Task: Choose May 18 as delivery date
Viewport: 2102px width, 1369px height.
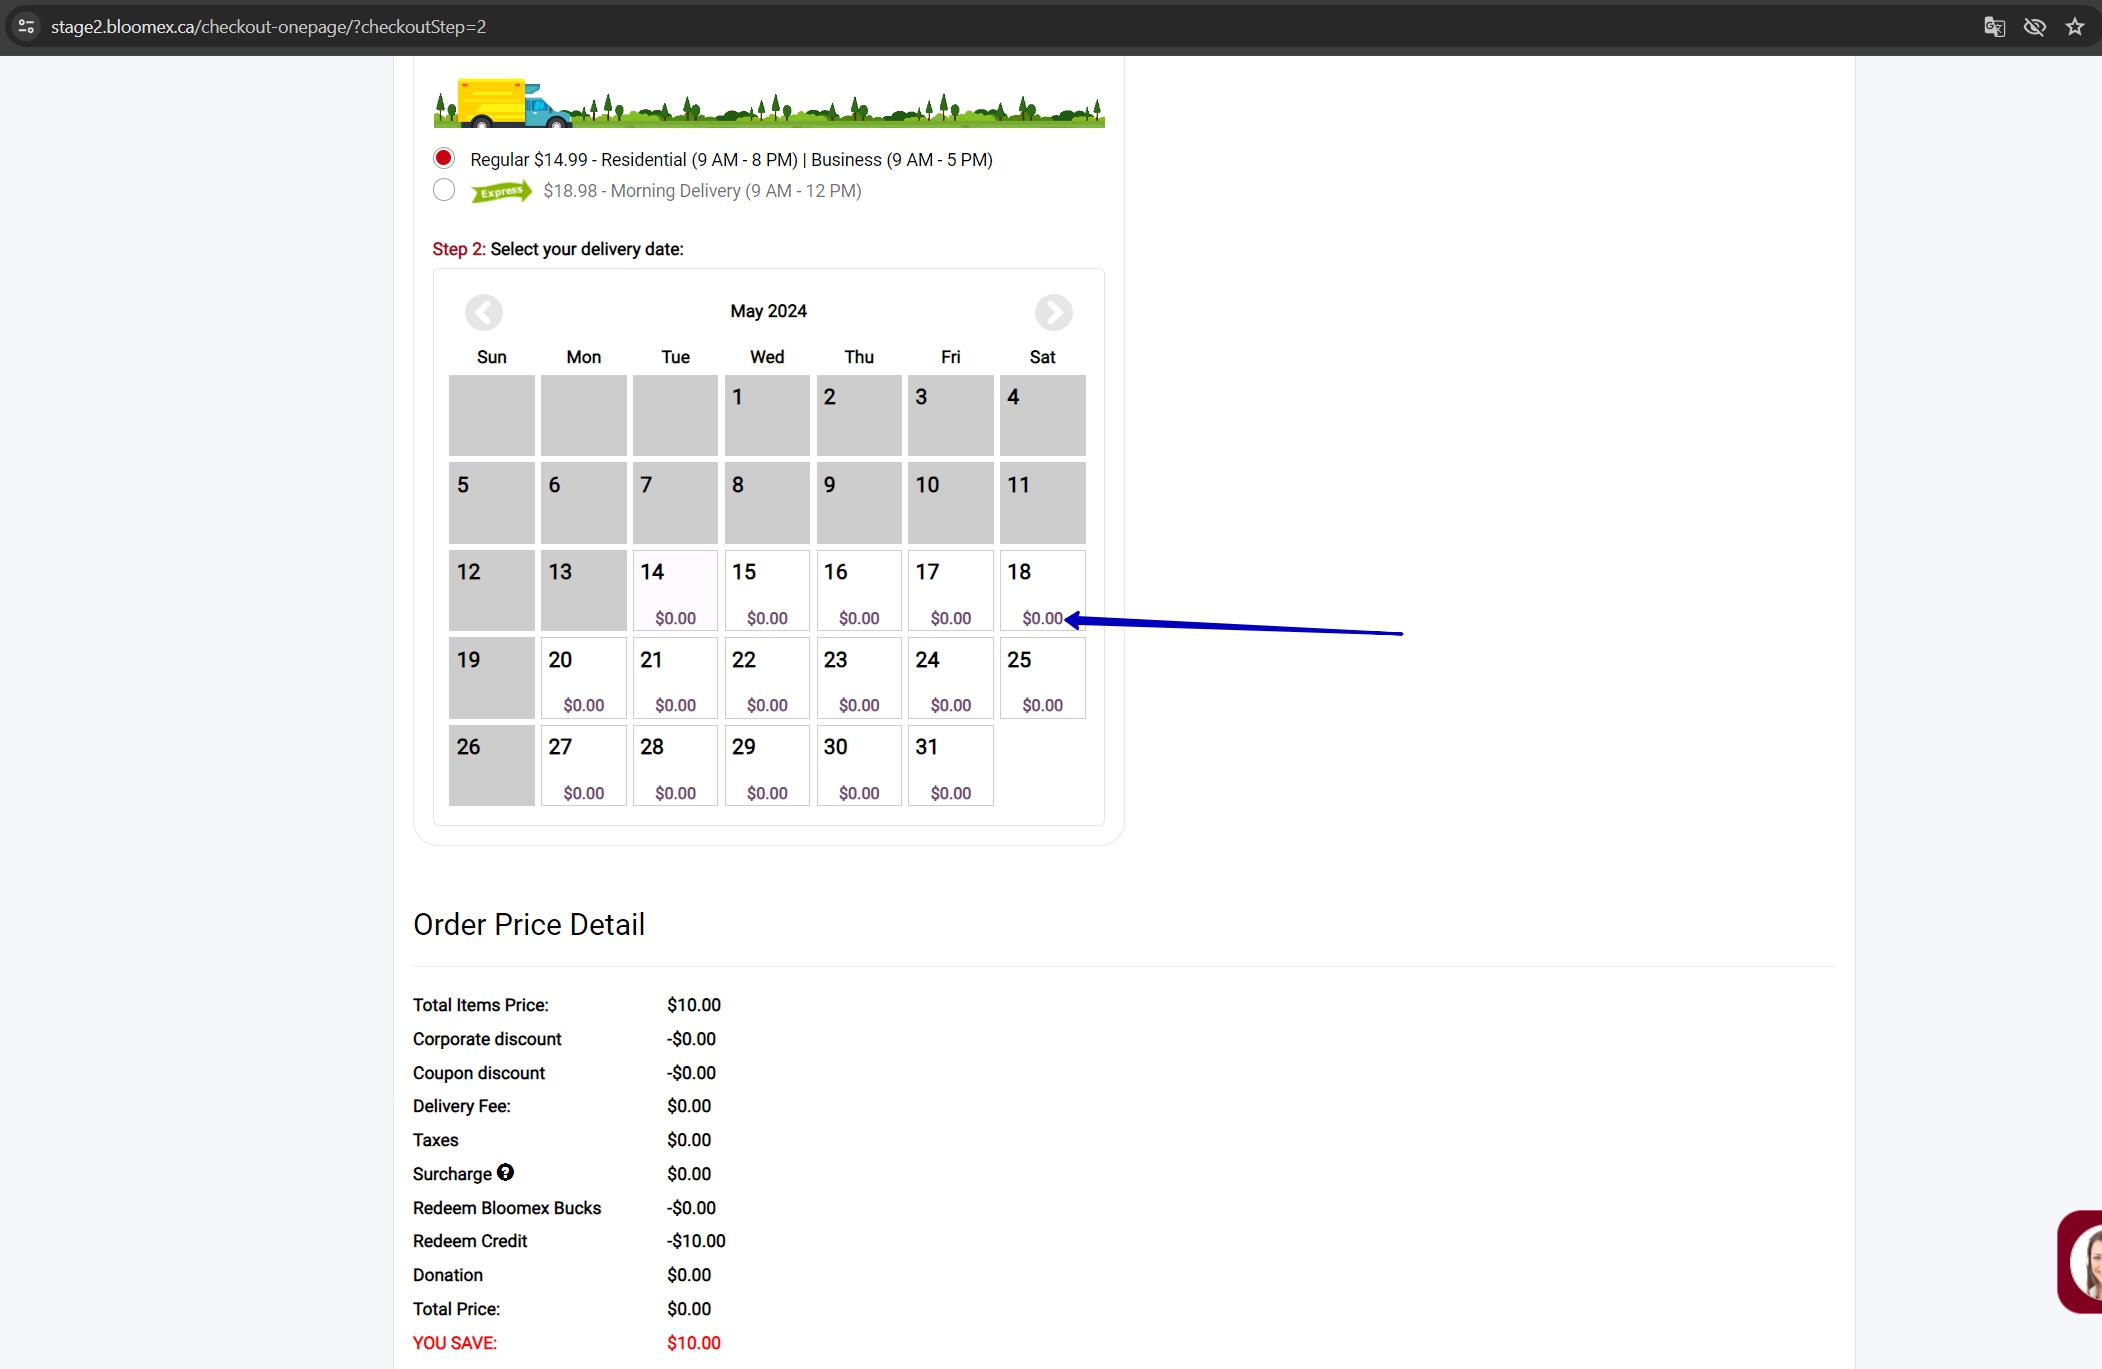Action: (x=1043, y=591)
